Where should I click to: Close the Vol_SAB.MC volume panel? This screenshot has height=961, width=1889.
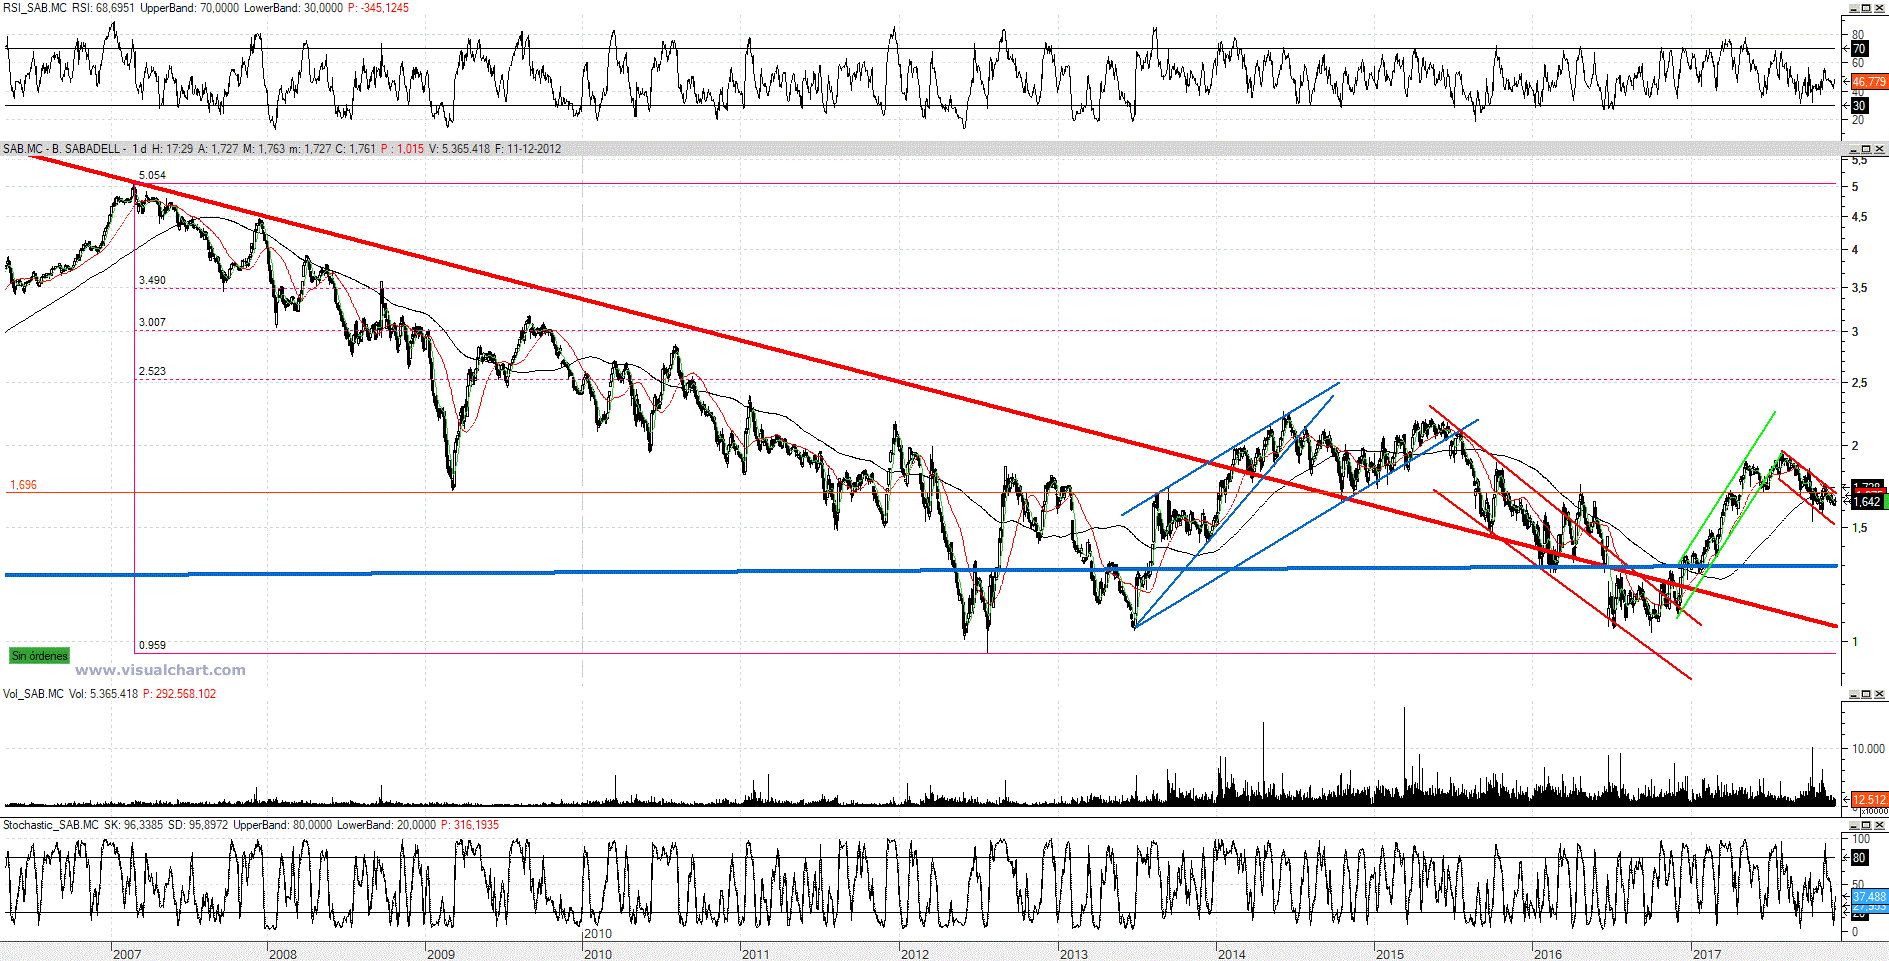(x=1880, y=694)
